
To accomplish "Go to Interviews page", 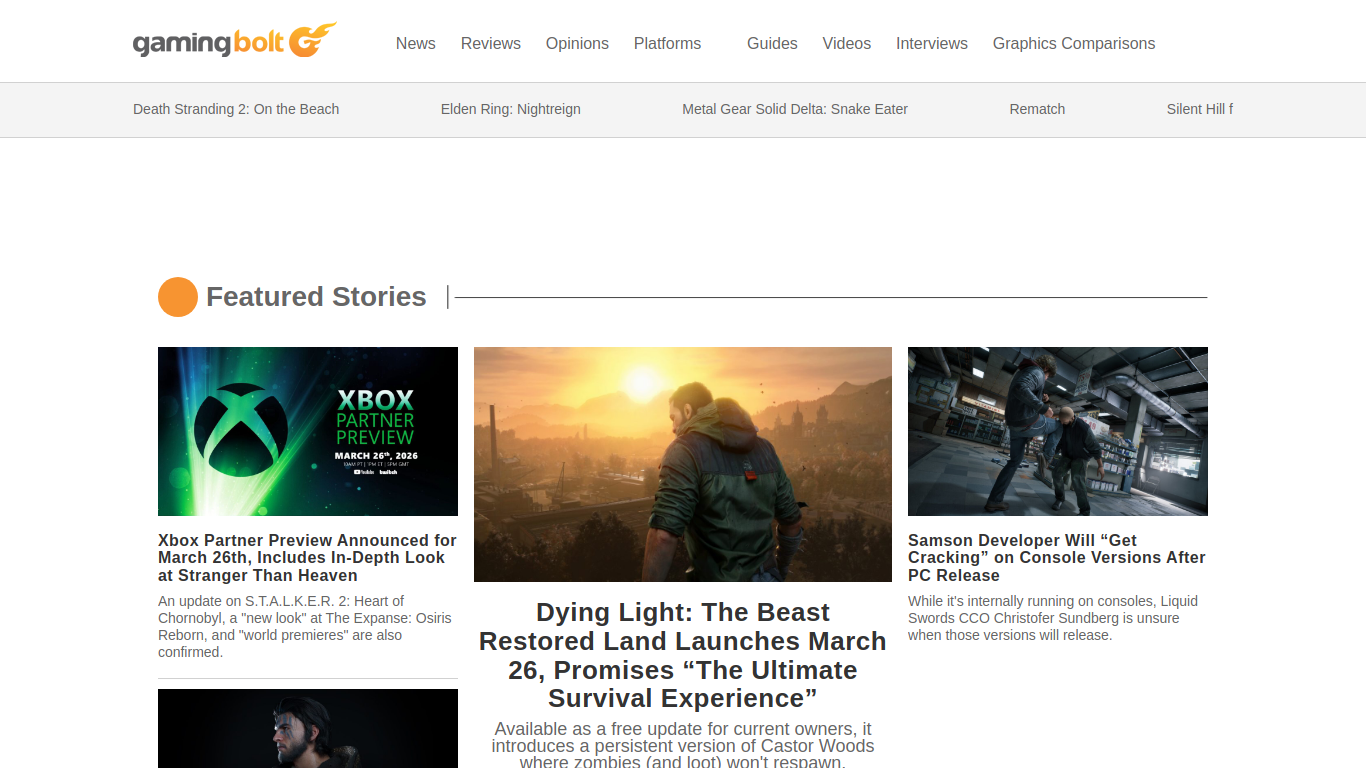I will pos(931,44).
